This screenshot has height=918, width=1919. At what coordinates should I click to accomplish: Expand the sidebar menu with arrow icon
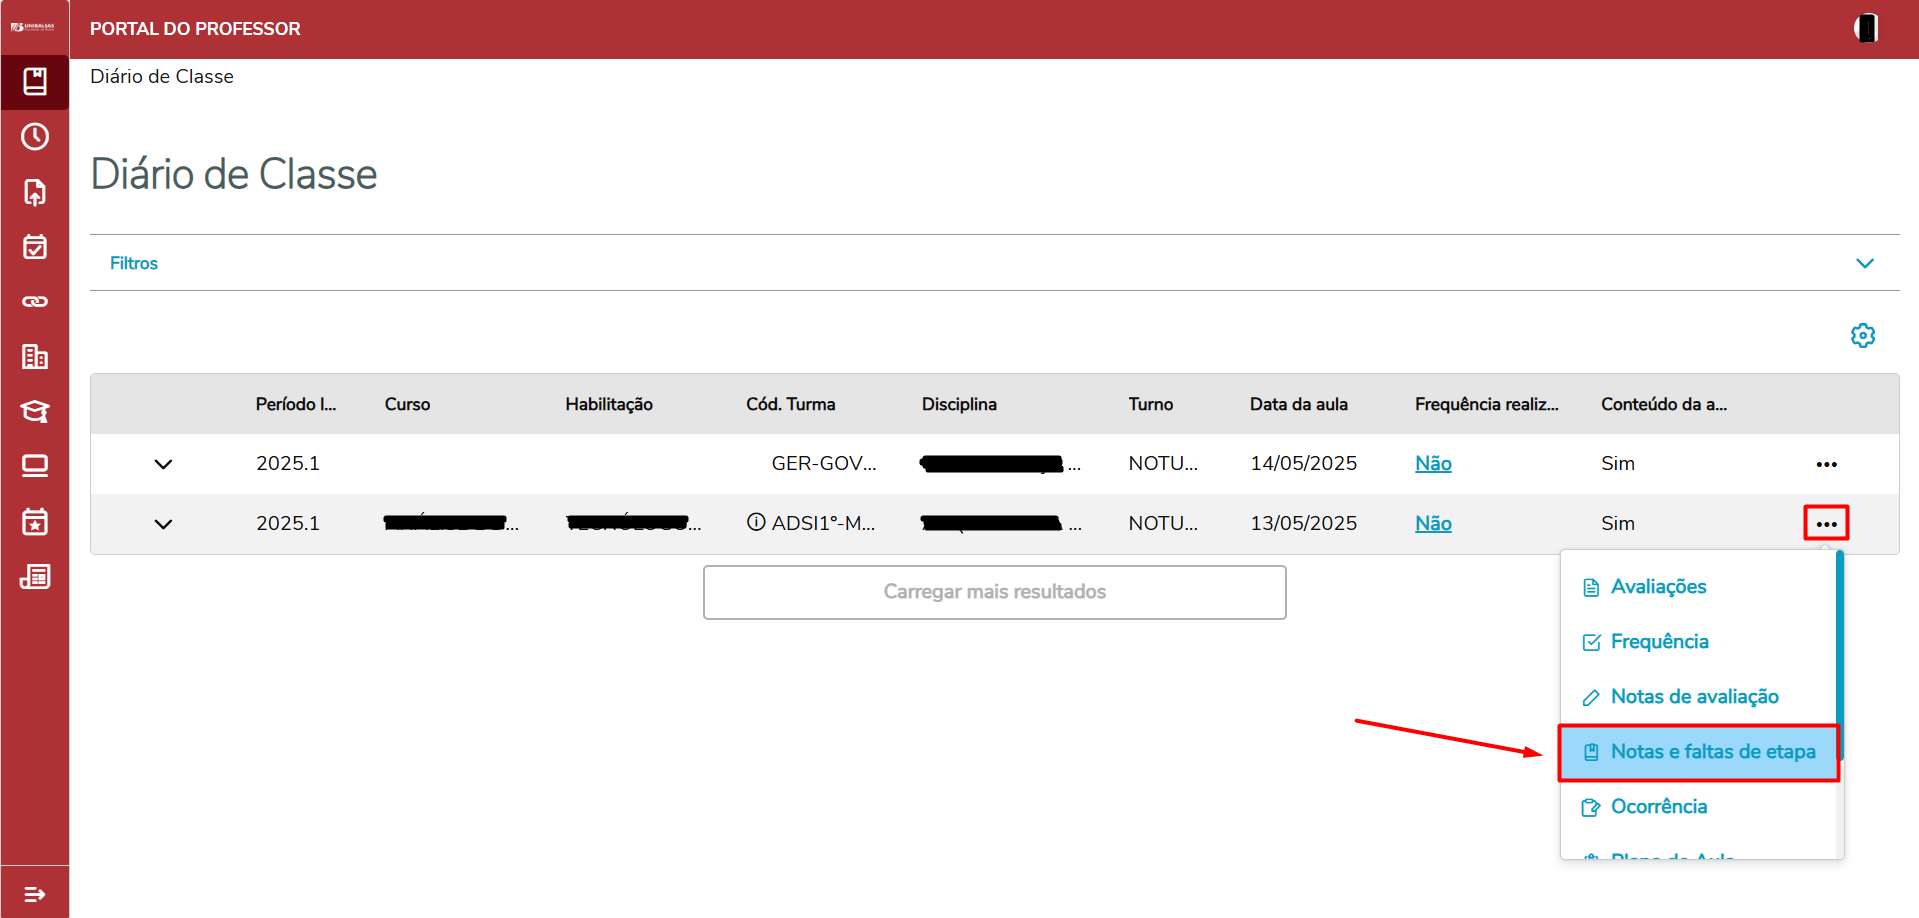(35, 893)
